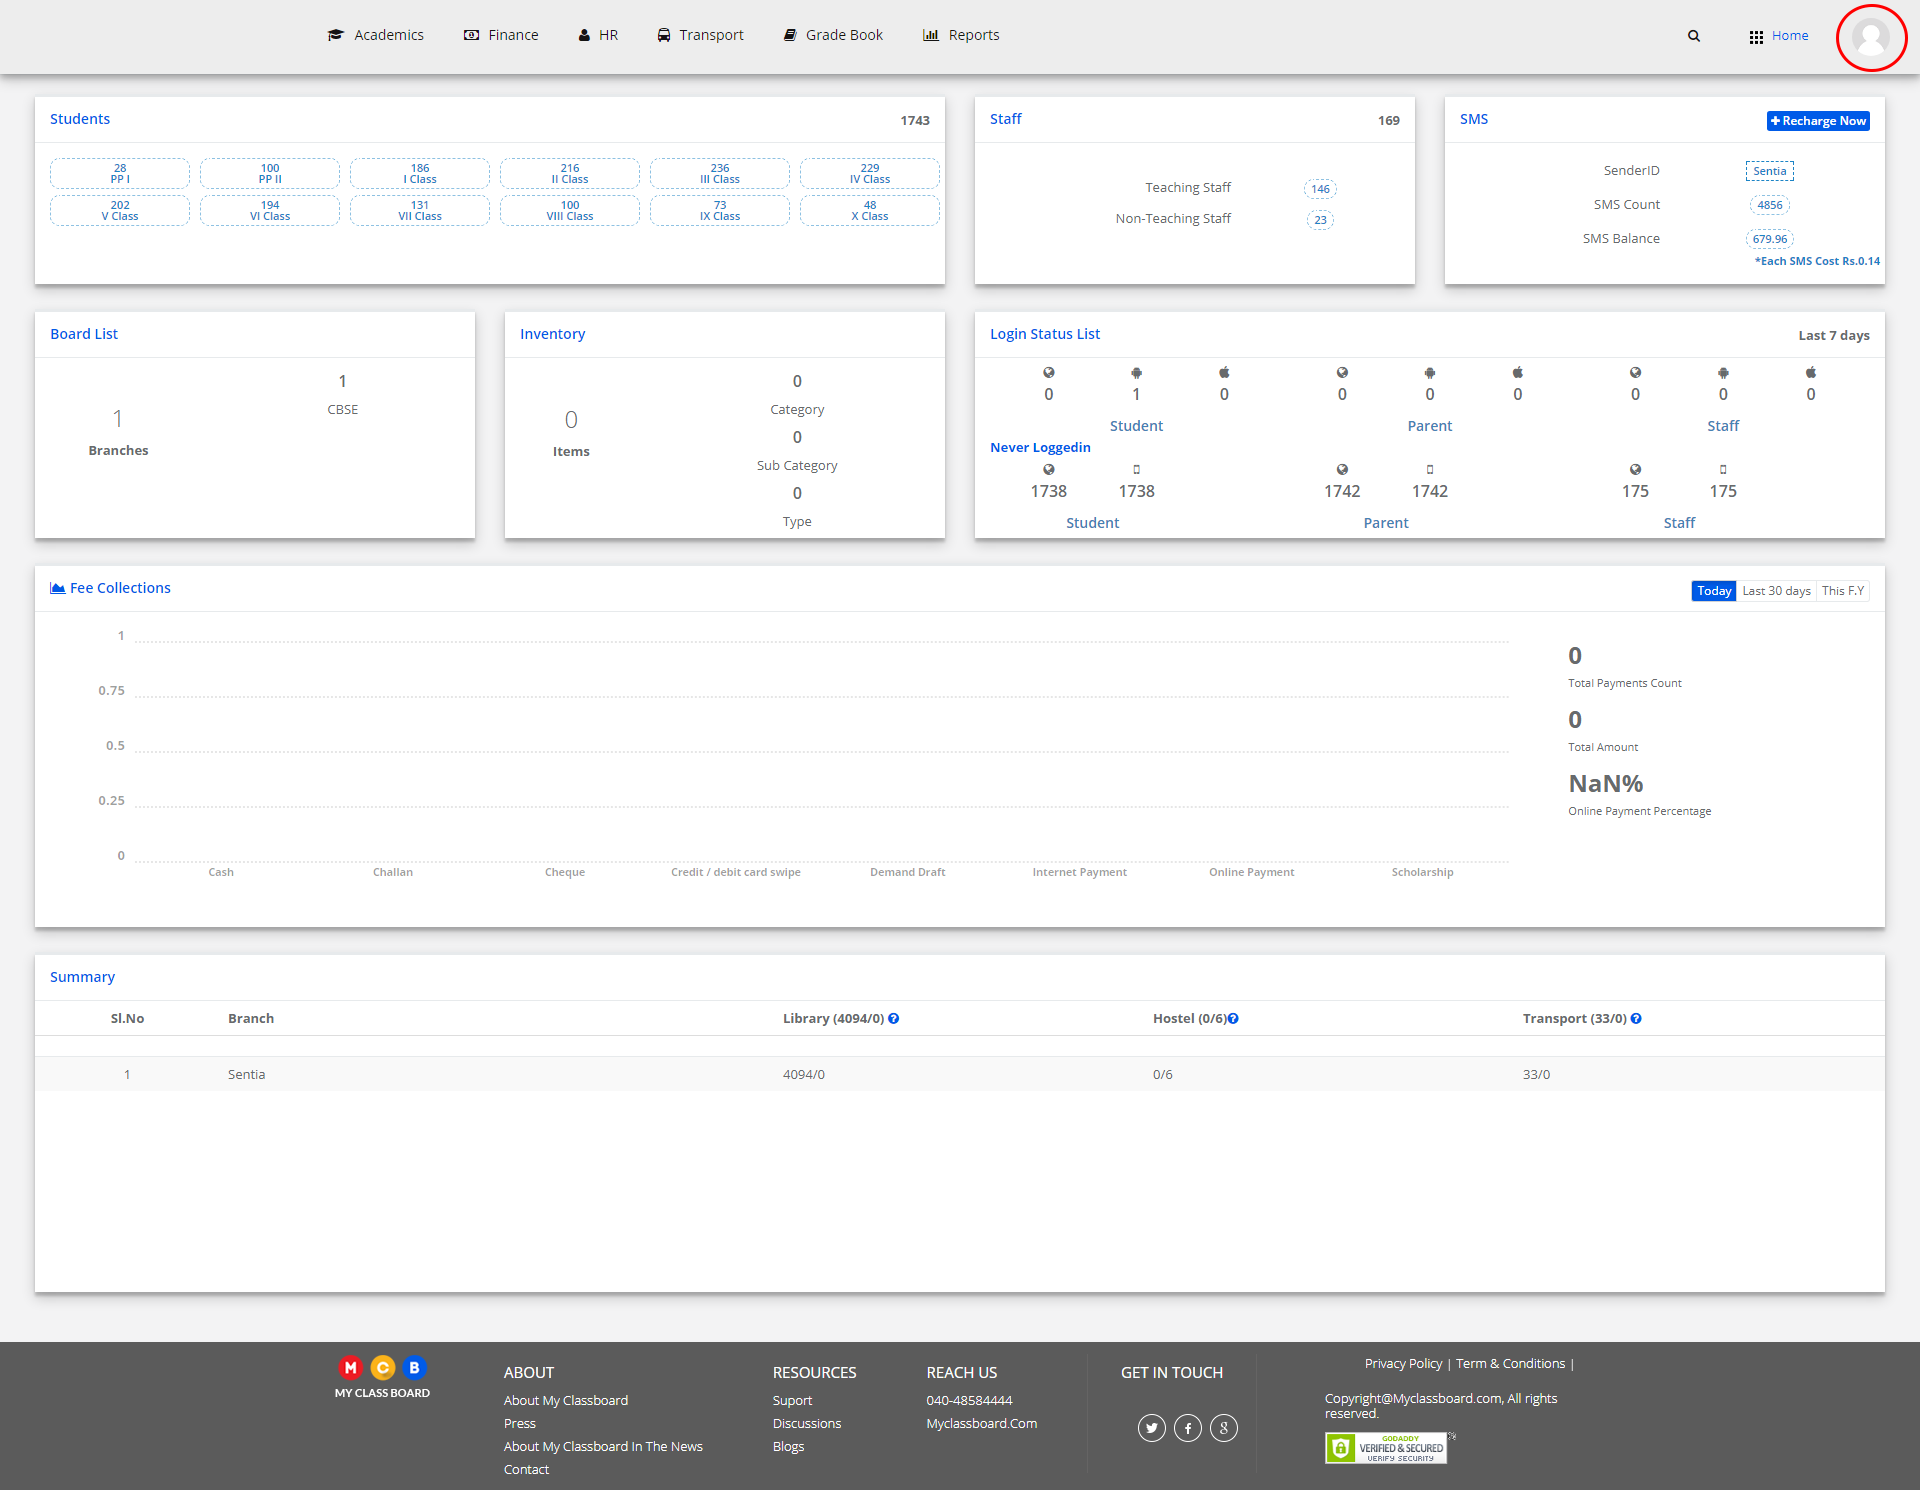Open the user profile avatar
Image resolution: width=1920 pixels, height=1490 pixels.
tap(1870, 38)
